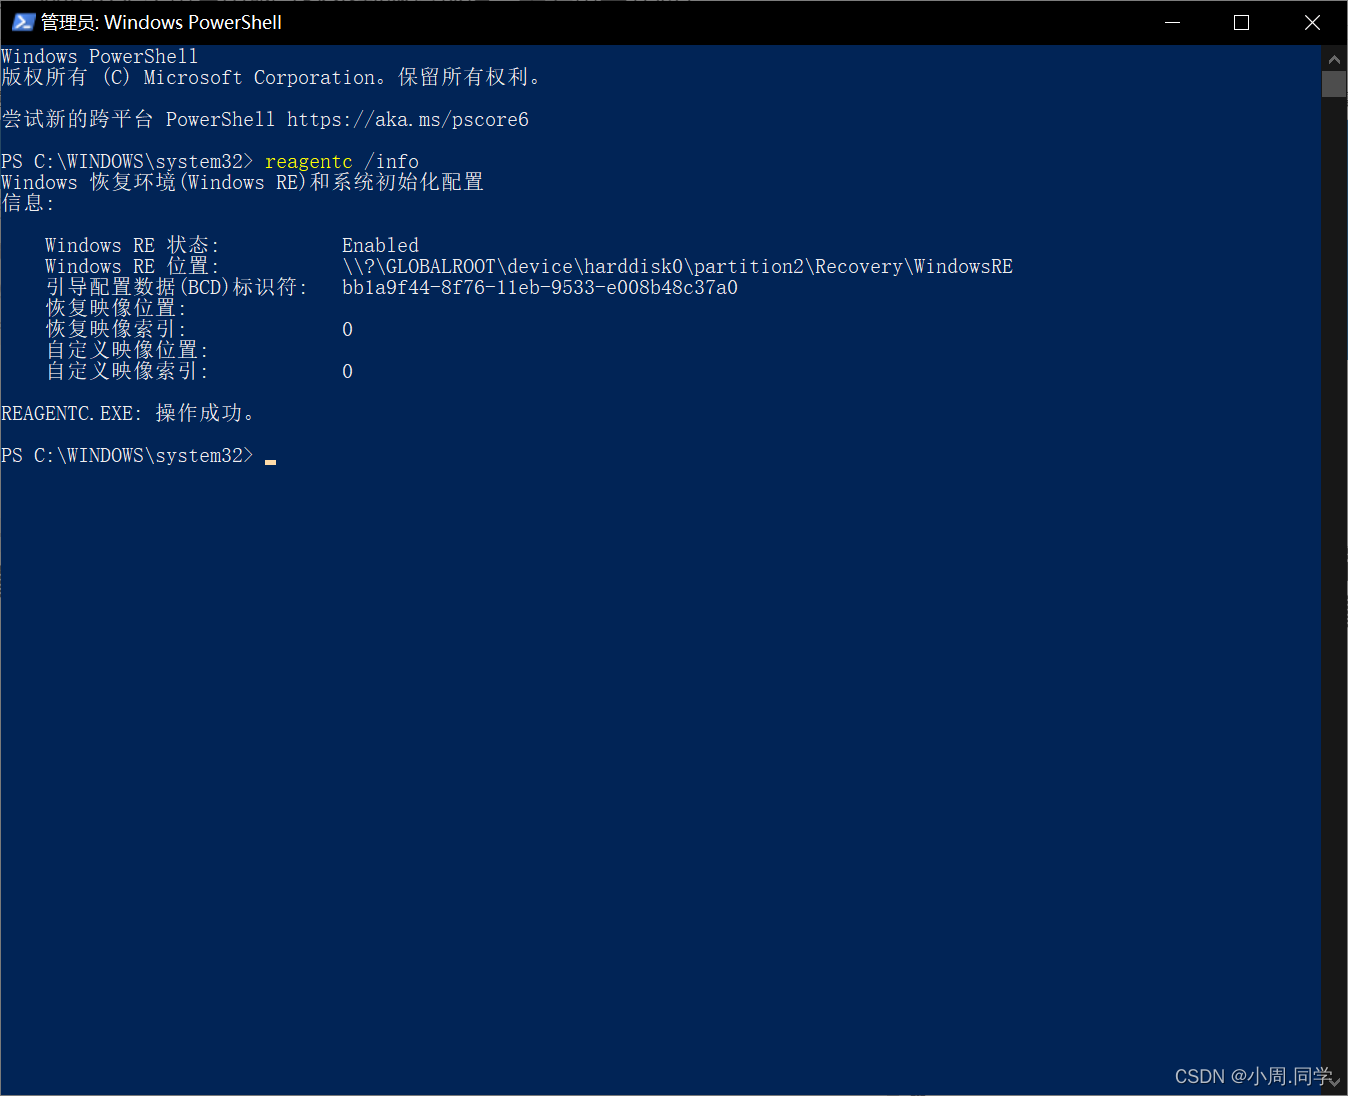Click the '恢复映像位置:' label
This screenshot has width=1348, height=1096.
tap(116, 308)
